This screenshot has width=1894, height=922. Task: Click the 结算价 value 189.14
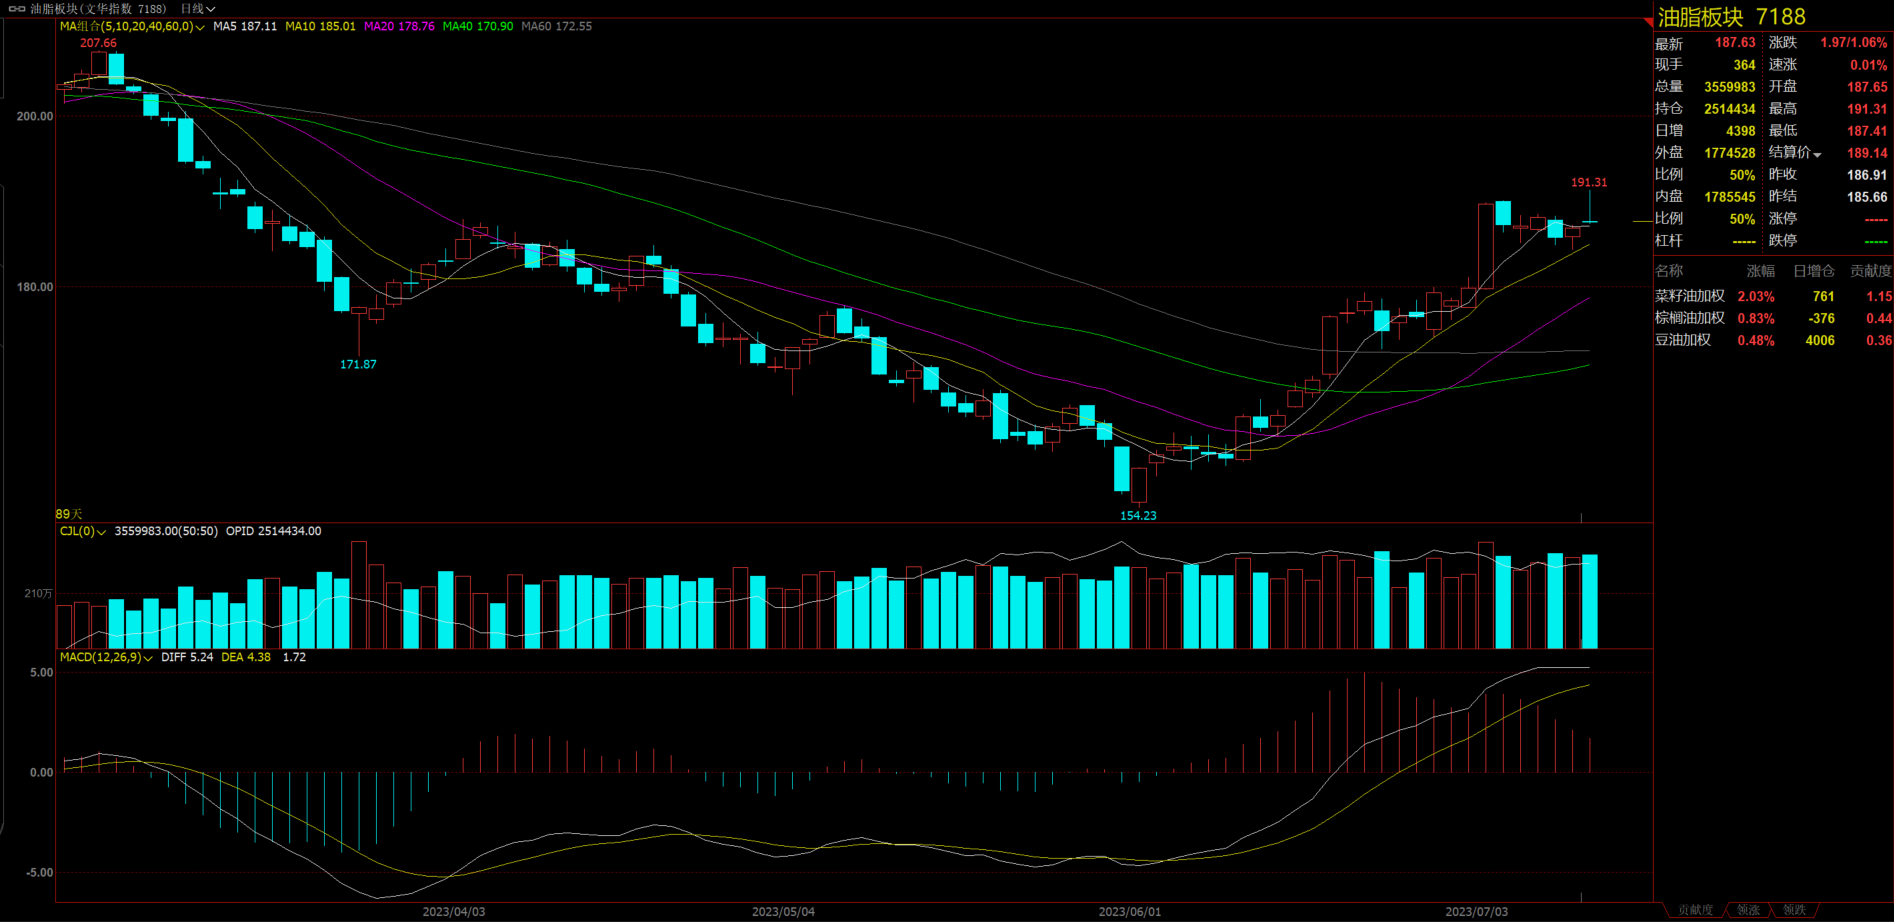1868,153
